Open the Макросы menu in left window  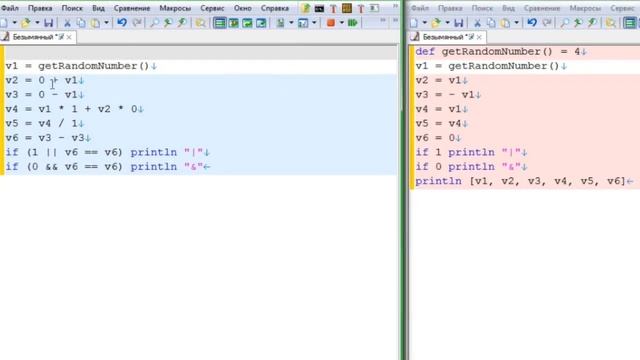(x=175, y=8)
